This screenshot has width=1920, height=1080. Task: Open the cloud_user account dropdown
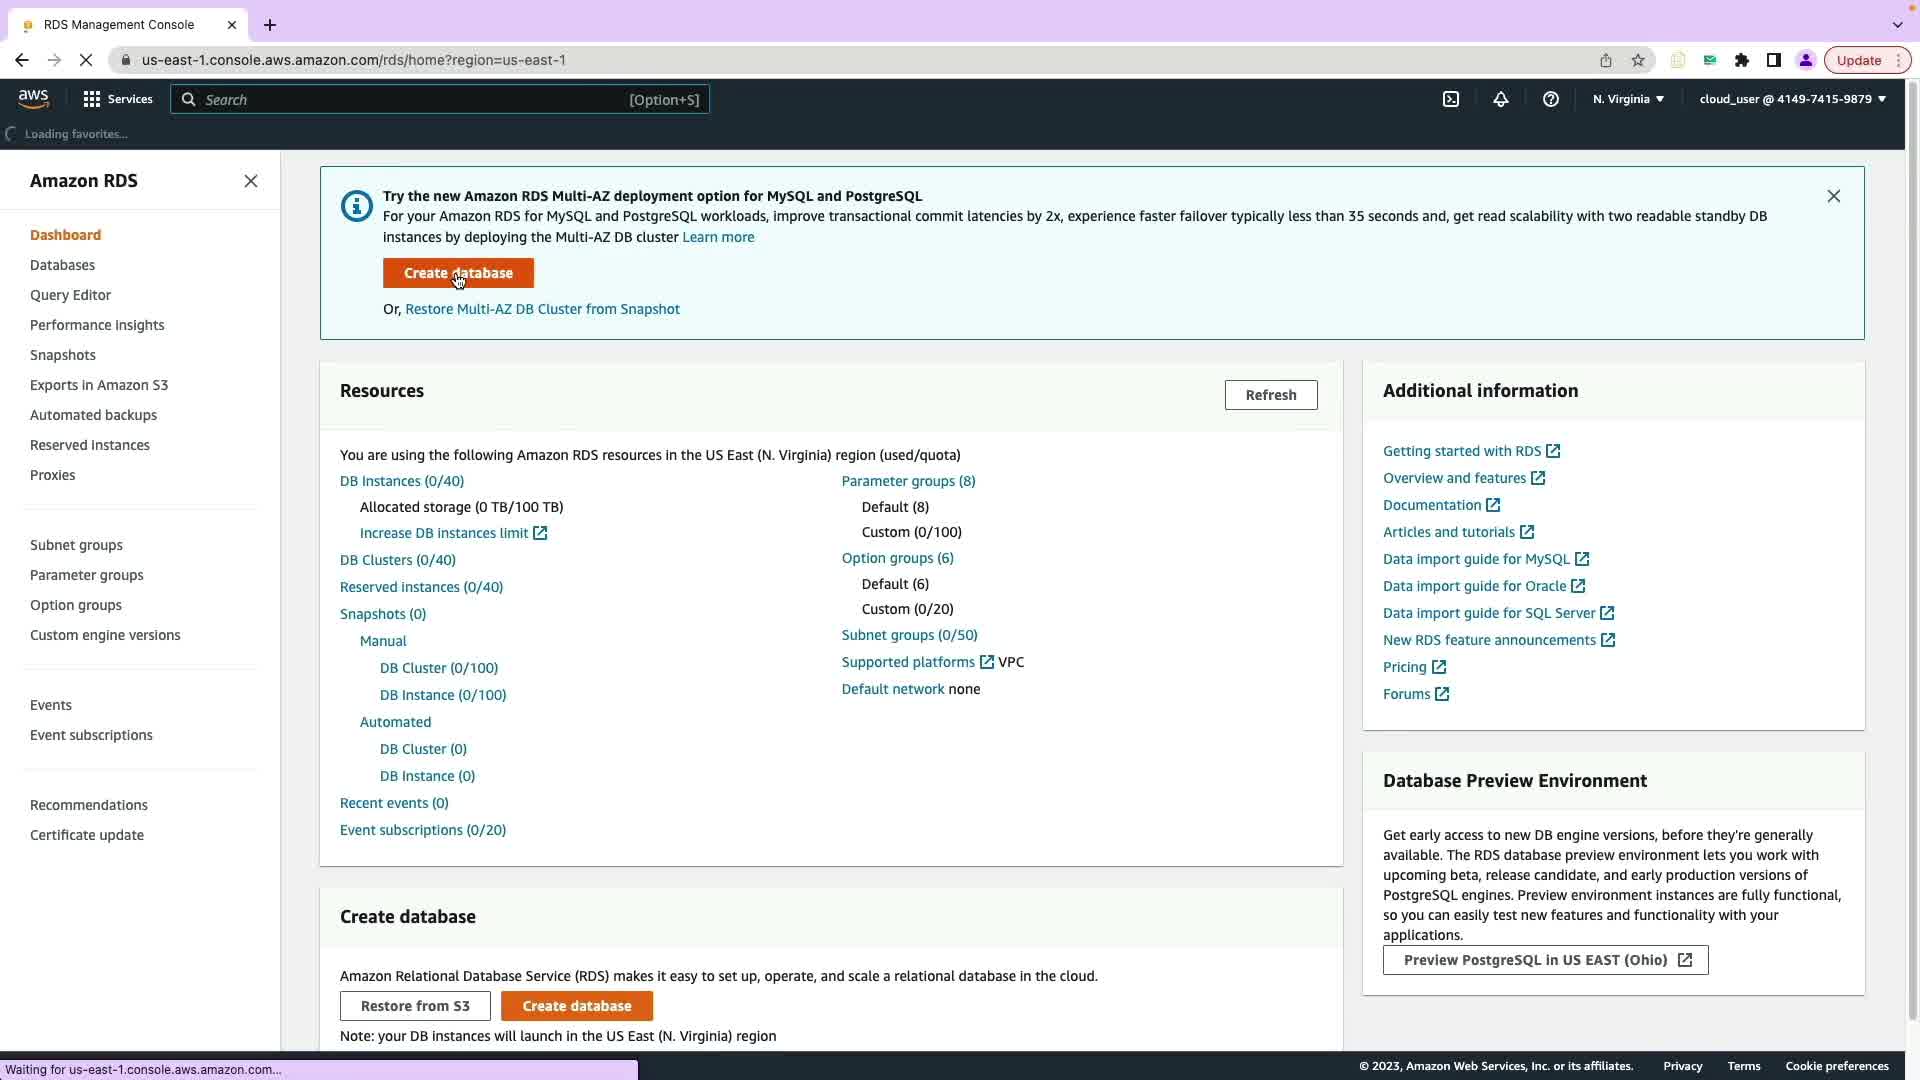tap(1792, 99)
